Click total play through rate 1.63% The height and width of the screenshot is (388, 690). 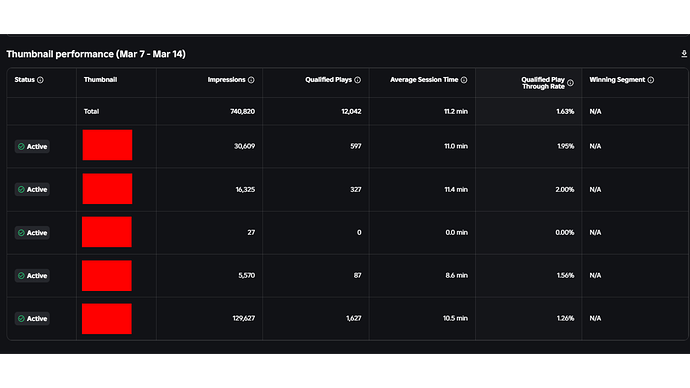click(565, 111)
